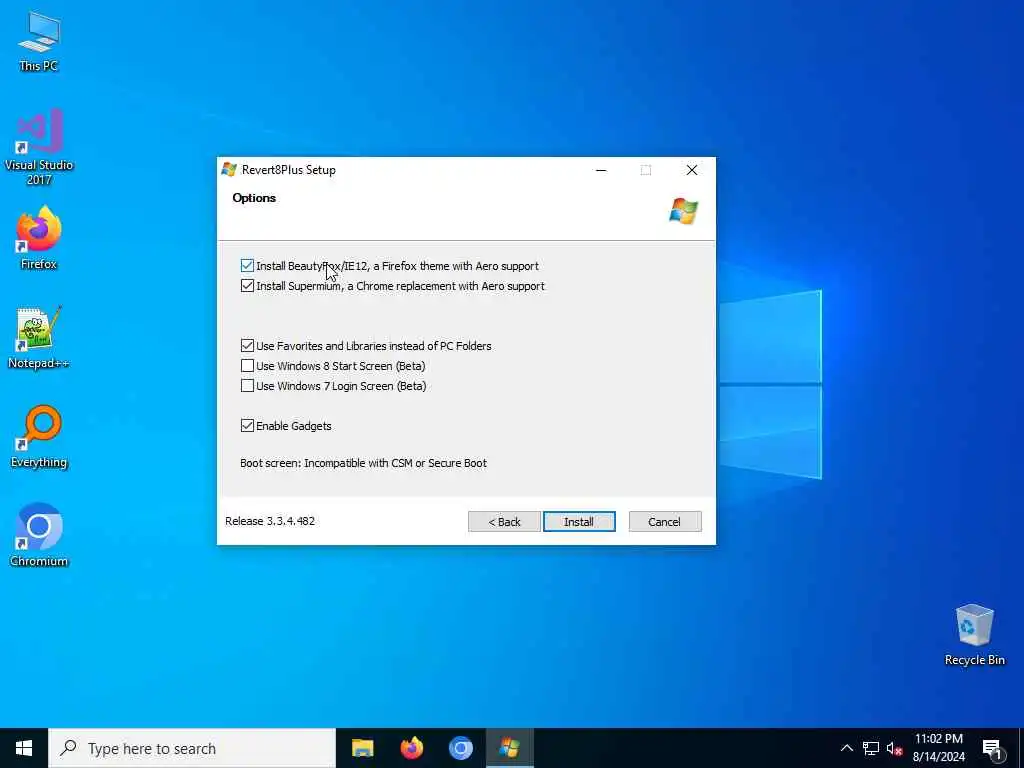The width and height of the screenshot is (1024, 768).
Task: Switch to Revert8Plus Setup taskbar icon
Action: tap(509, 748)
